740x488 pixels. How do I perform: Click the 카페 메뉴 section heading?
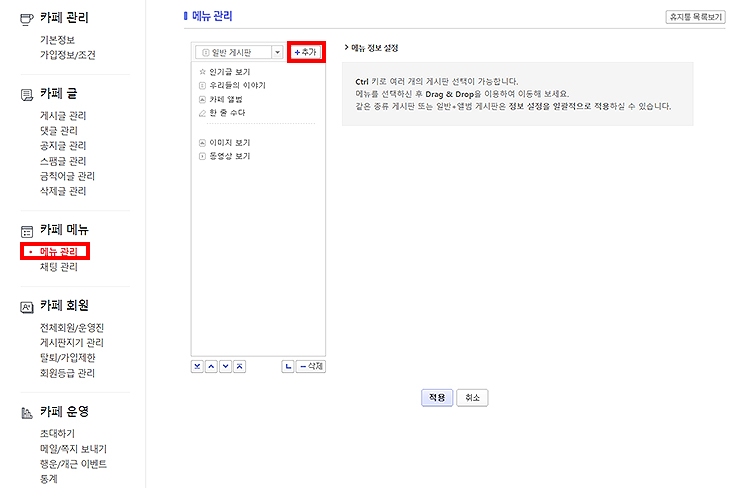click(x=64, y=230)
